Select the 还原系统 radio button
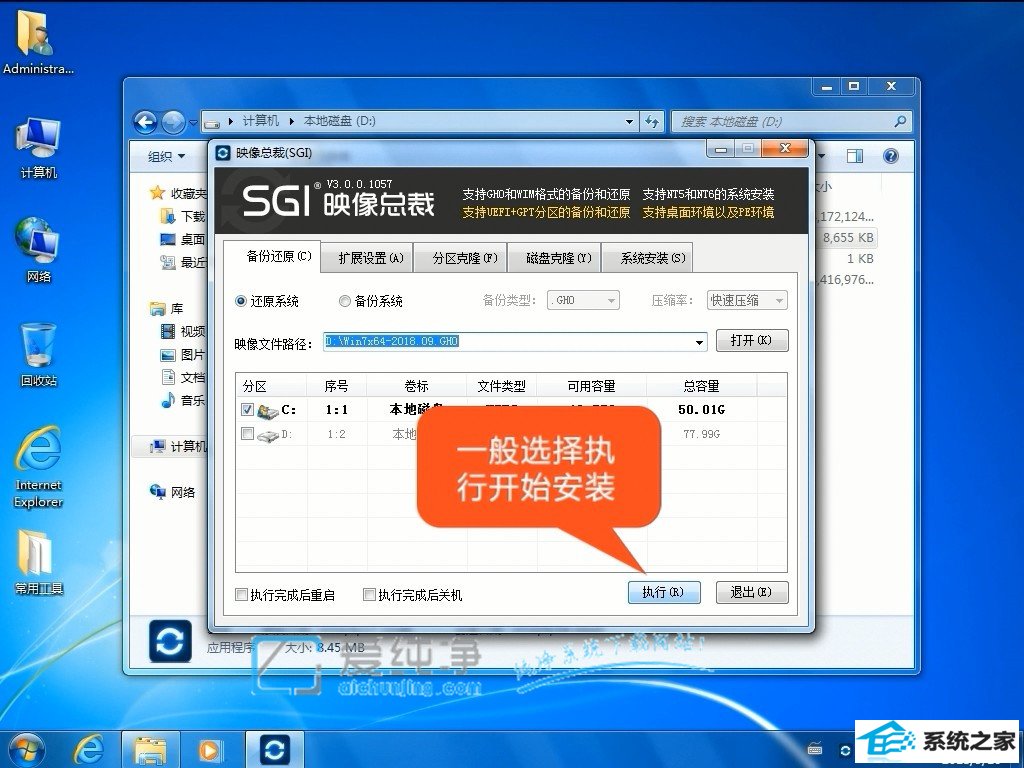1024x768 pixels. 240,301
